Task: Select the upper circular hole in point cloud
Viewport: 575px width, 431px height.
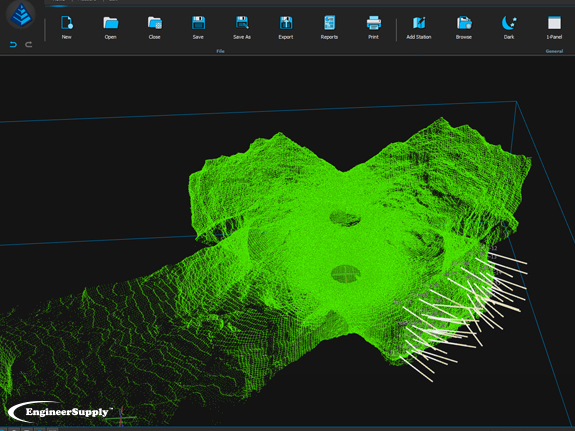Action: coord(345,218)
